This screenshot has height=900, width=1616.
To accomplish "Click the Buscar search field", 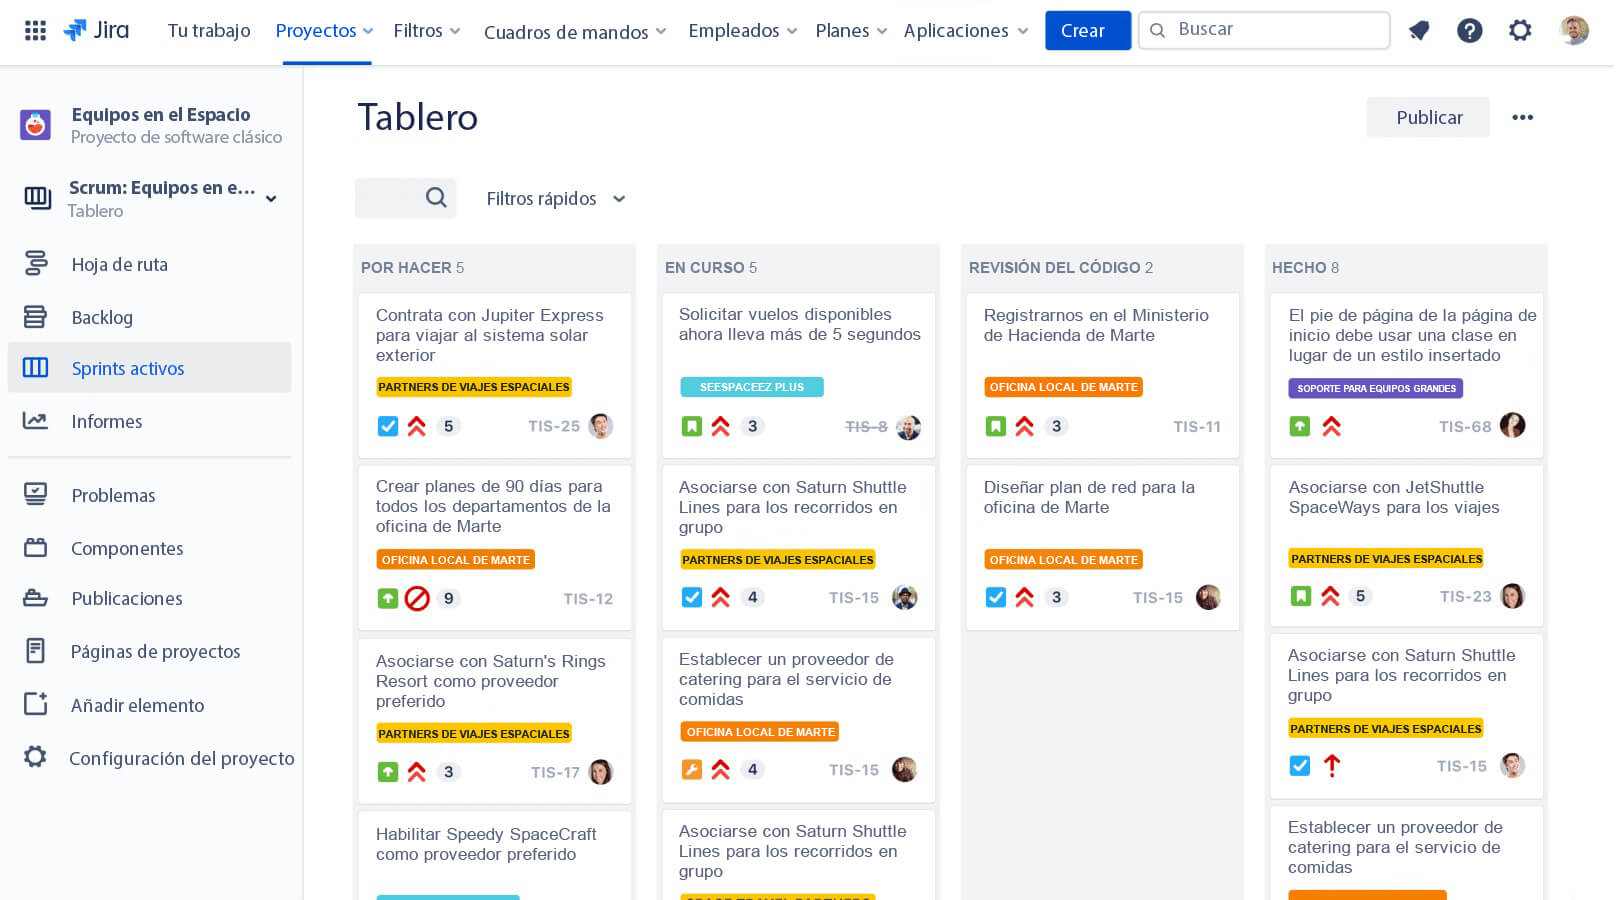I will pos(1264,30).
